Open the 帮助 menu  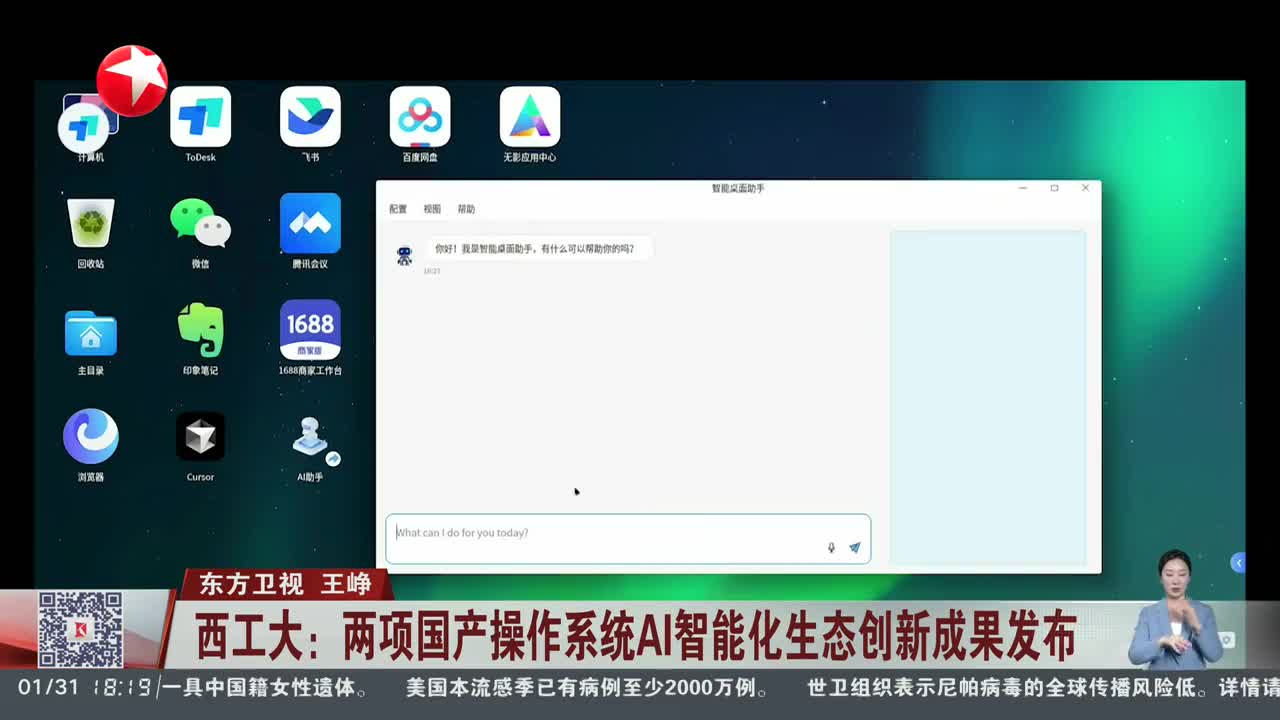(x=466, y=209)
